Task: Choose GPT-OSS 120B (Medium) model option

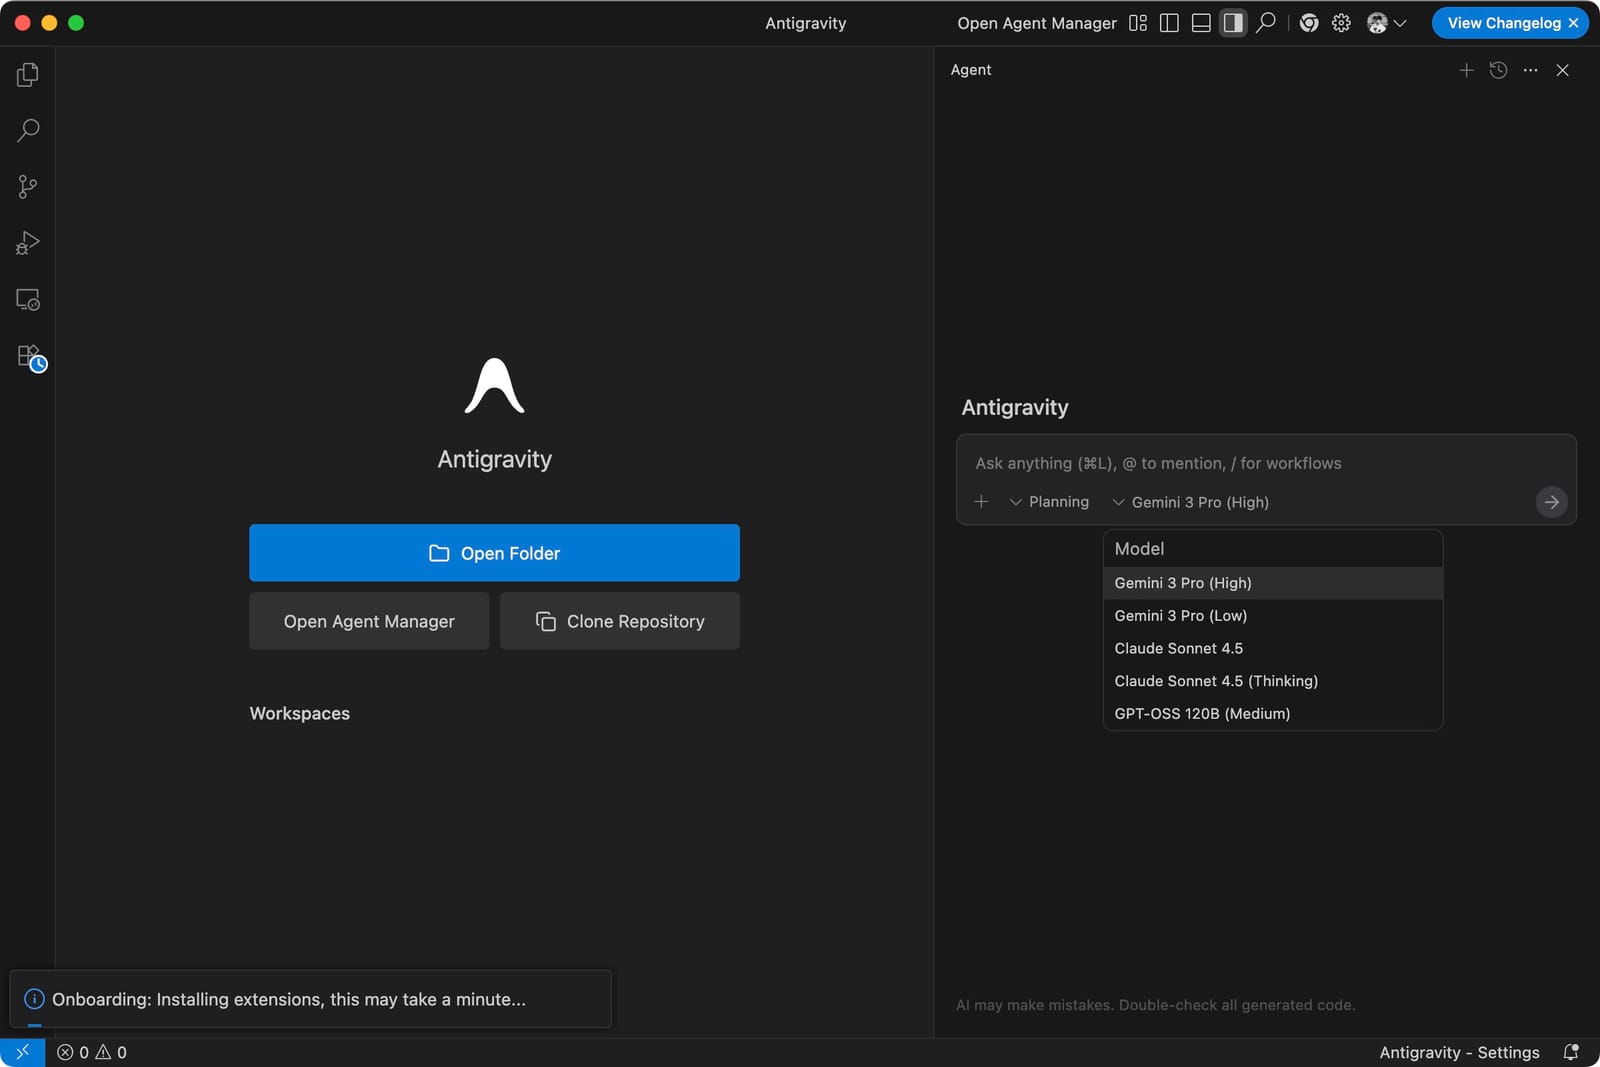Action: click(x=1201, y=713)
